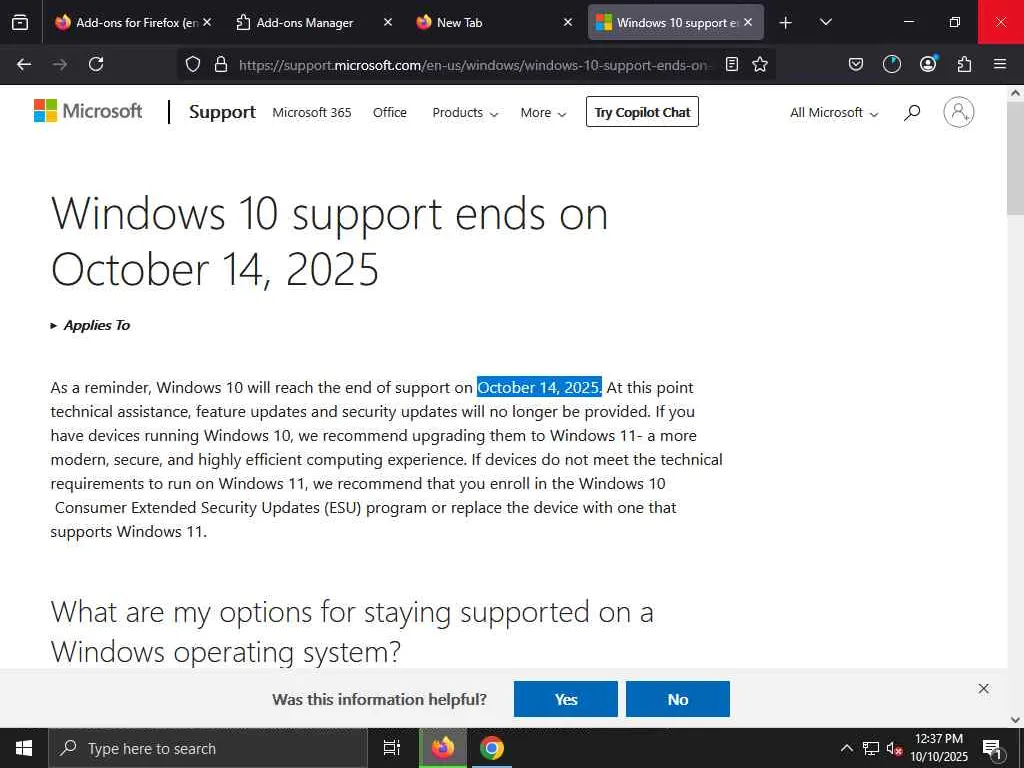The image size is (1024, 768).
Task: Click the address bar URL field
Action: point(475,65)
